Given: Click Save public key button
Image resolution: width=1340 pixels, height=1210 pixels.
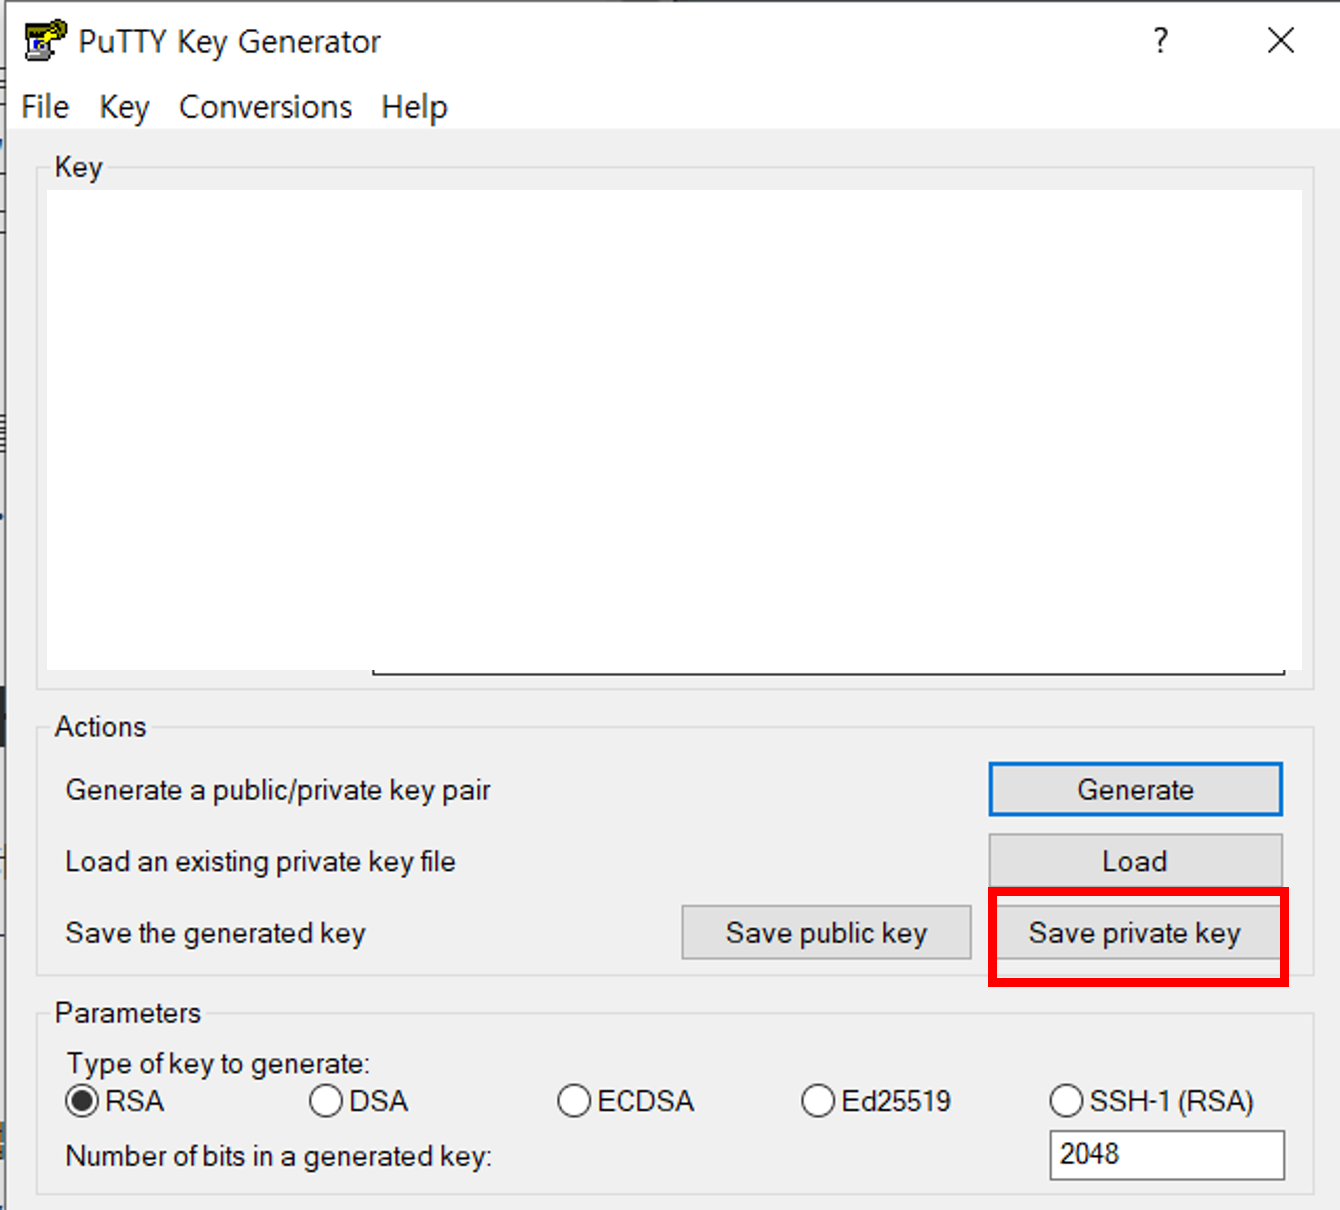Looking at the screenshot, I should coord(826,933).
